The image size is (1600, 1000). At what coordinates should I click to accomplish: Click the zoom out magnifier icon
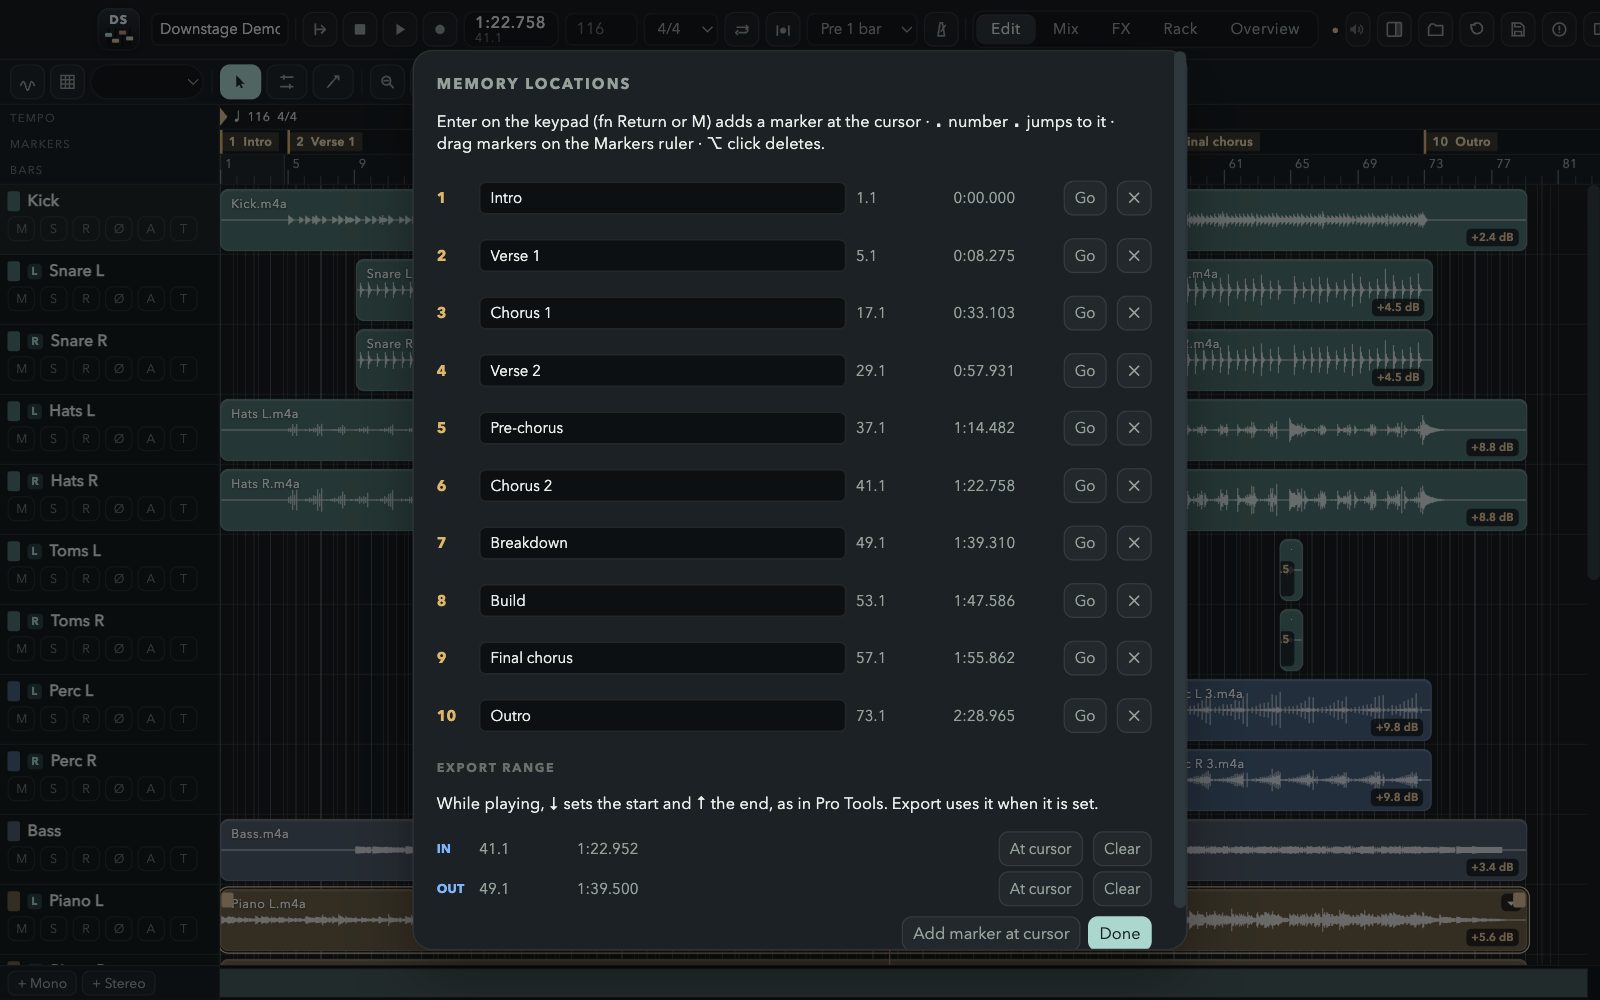coord(388,82)
